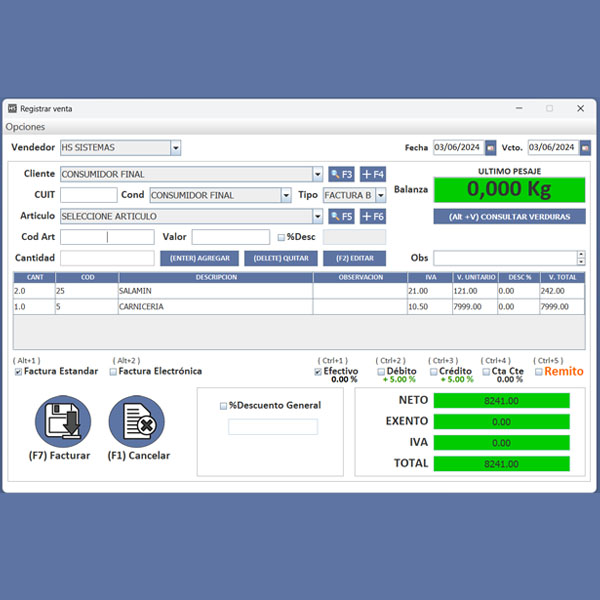Viewport: 600px width, 600px height.
Task: Enable the Factura Electrónica checkbox
Action: click(x=112, y=372)
